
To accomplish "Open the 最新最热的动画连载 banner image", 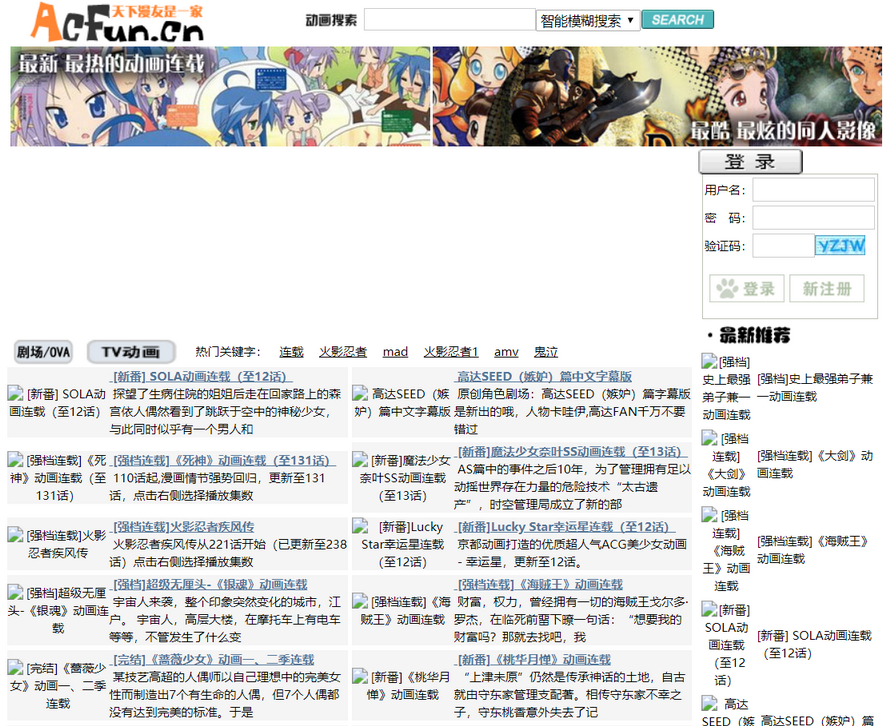I will (x=220, y=96).
